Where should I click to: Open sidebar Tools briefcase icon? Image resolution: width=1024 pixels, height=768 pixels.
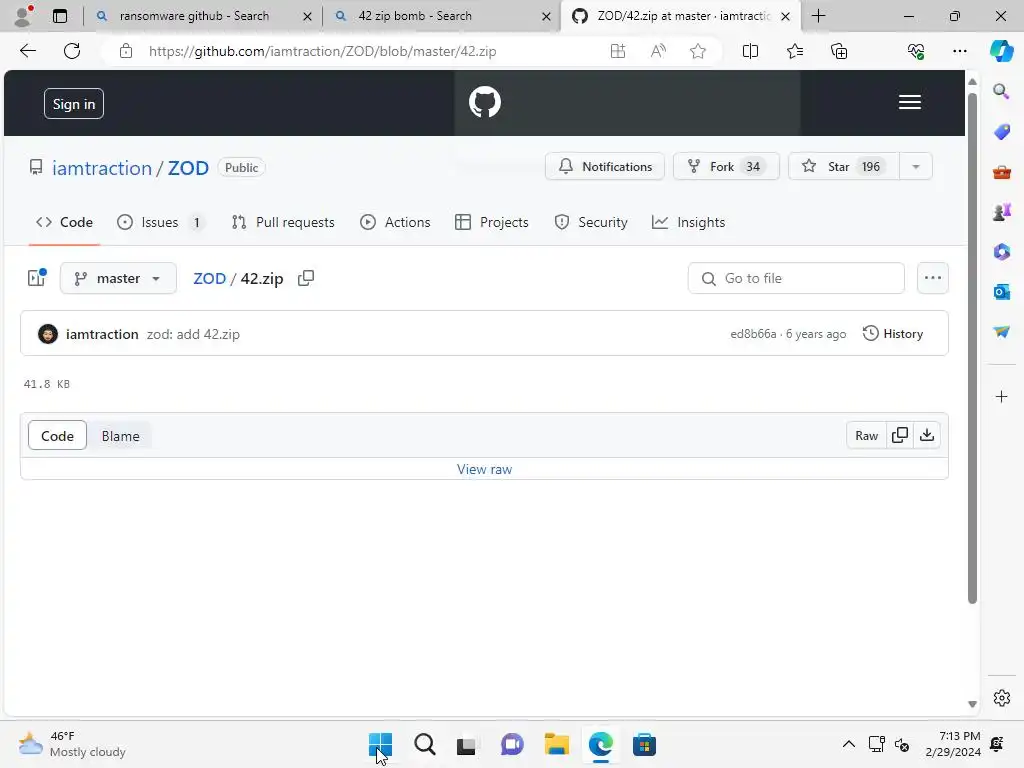1001,172
